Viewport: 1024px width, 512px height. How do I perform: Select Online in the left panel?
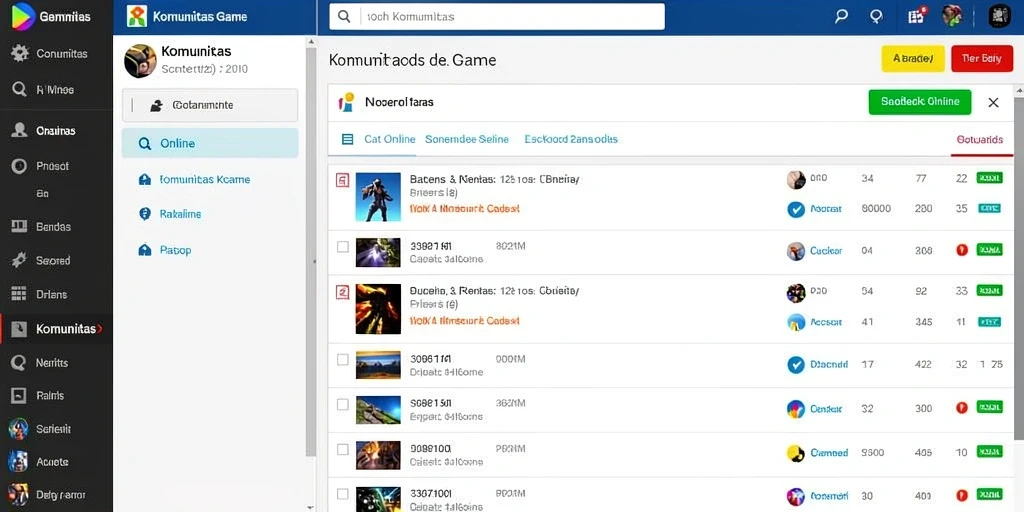(x=210, y=143)
